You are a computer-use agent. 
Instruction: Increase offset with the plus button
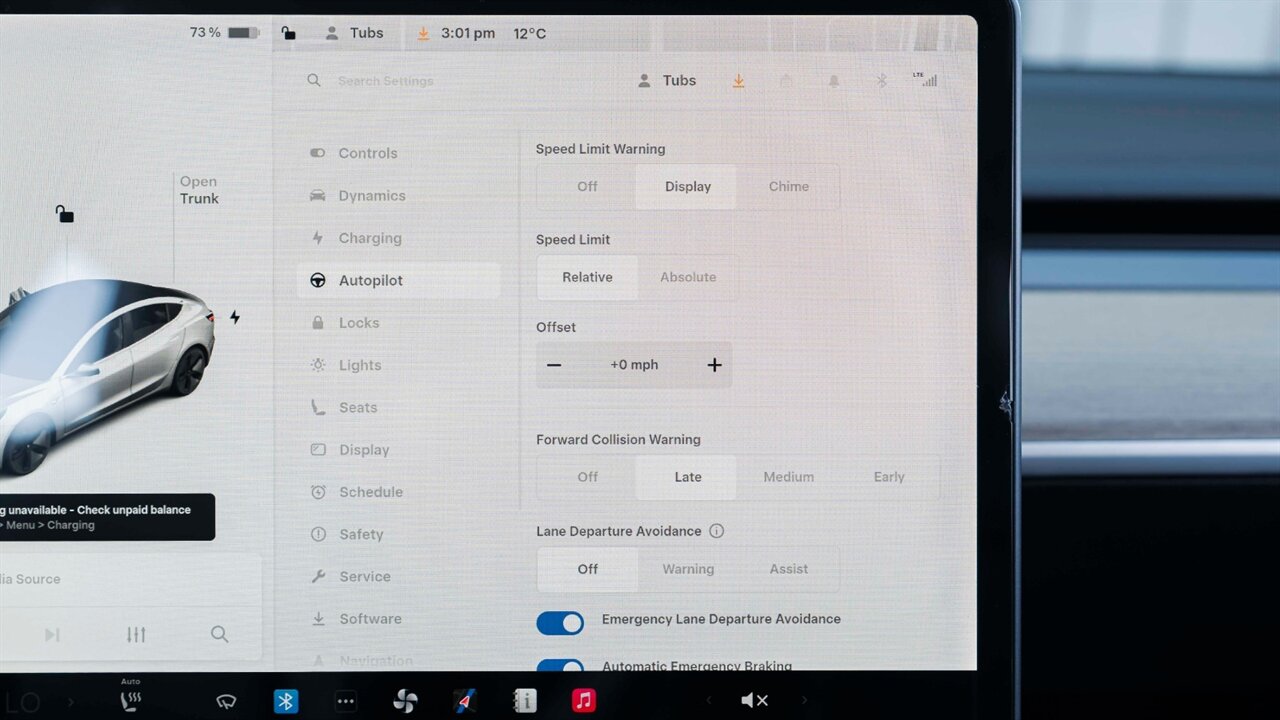point(714,365)
